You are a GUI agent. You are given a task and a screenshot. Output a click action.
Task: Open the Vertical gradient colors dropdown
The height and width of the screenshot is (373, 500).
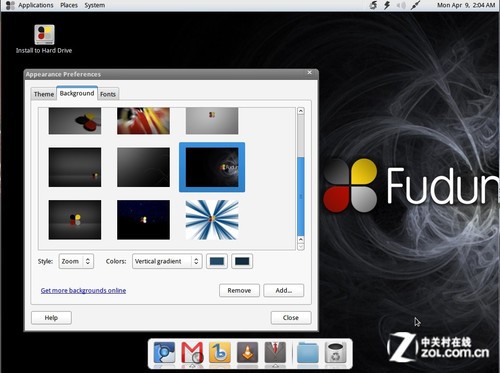pos(167,261)
